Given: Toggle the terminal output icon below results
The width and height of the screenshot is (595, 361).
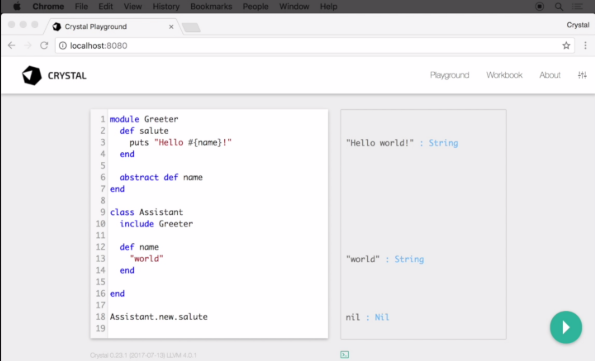Looking at the screenshot, I should pos(345,355).
